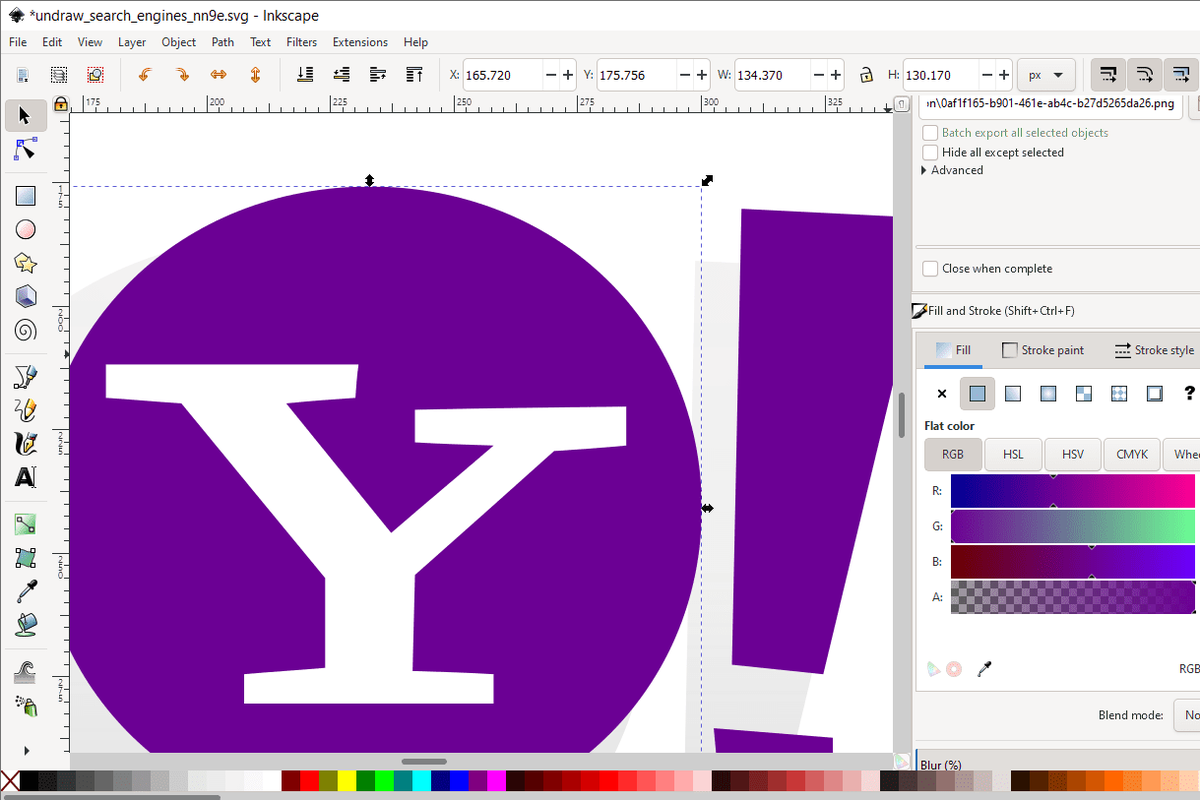Switch color mode to HSL

pyautogui.click(x=1013, y=454)
